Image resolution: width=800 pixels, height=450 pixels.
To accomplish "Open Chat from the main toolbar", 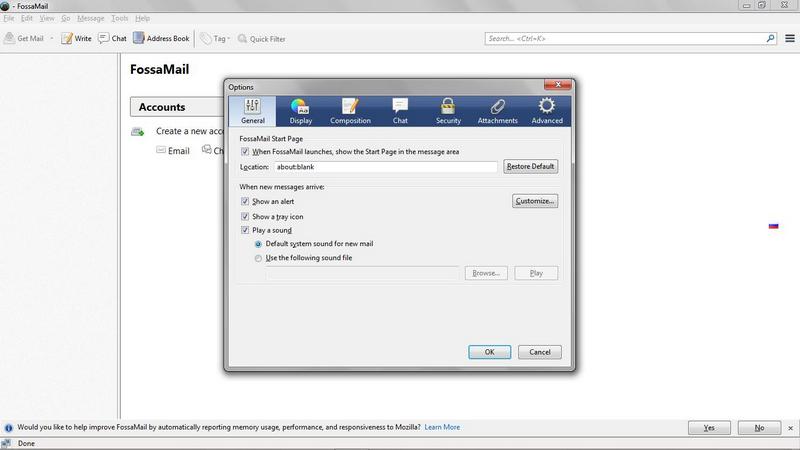I will [112, 38].
